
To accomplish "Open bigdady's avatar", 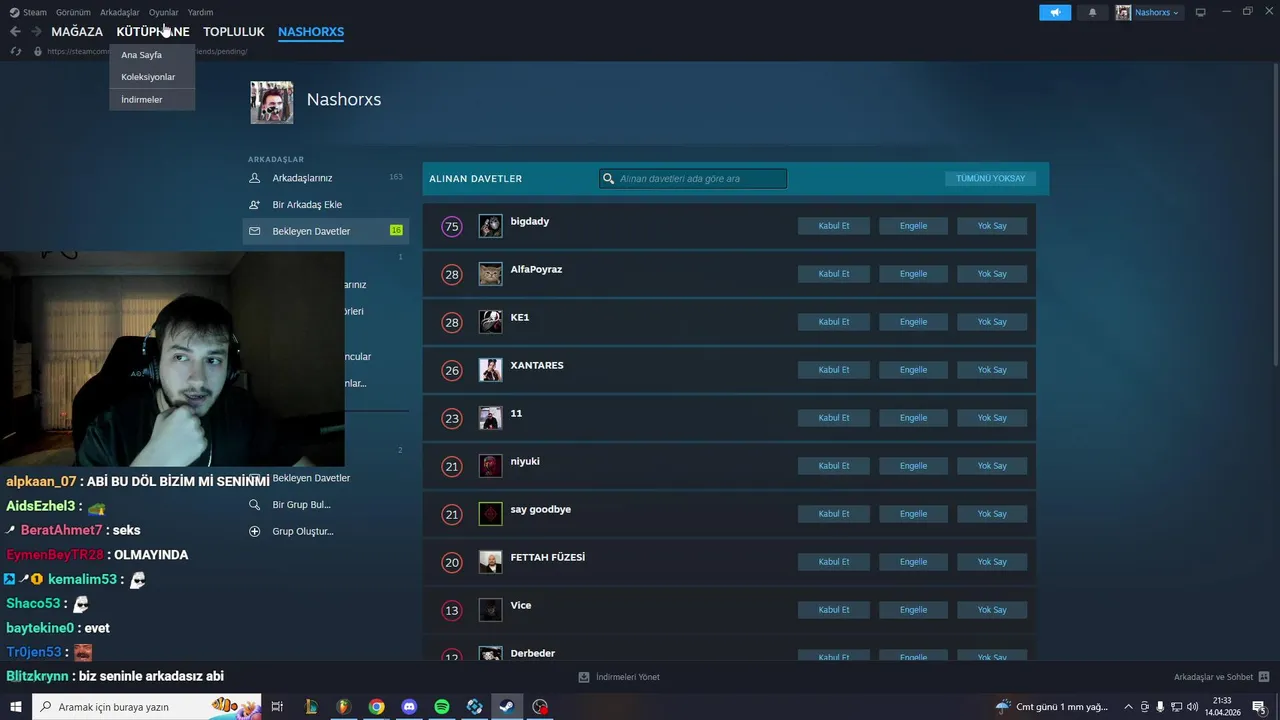I will [x=490, y=226].
